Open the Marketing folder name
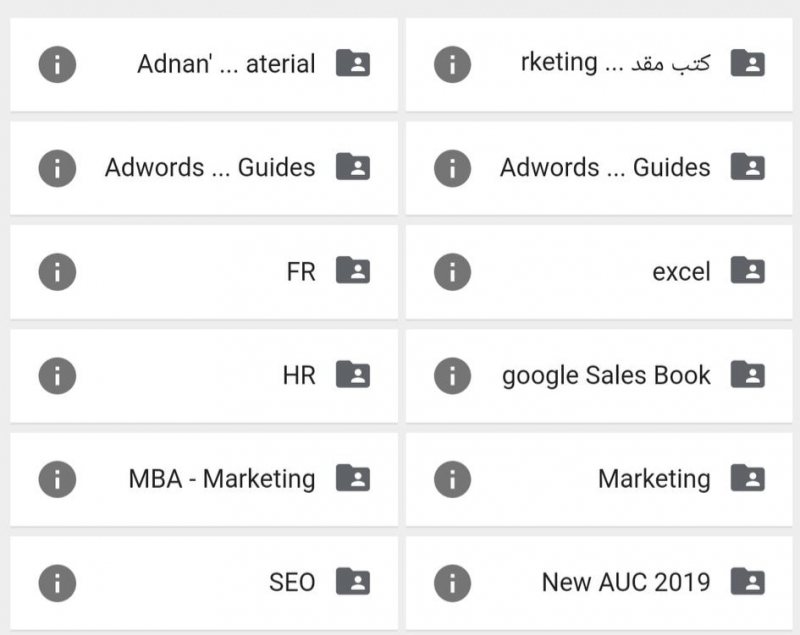The height and width of the screenshot is (635, 800). point(654,479)
